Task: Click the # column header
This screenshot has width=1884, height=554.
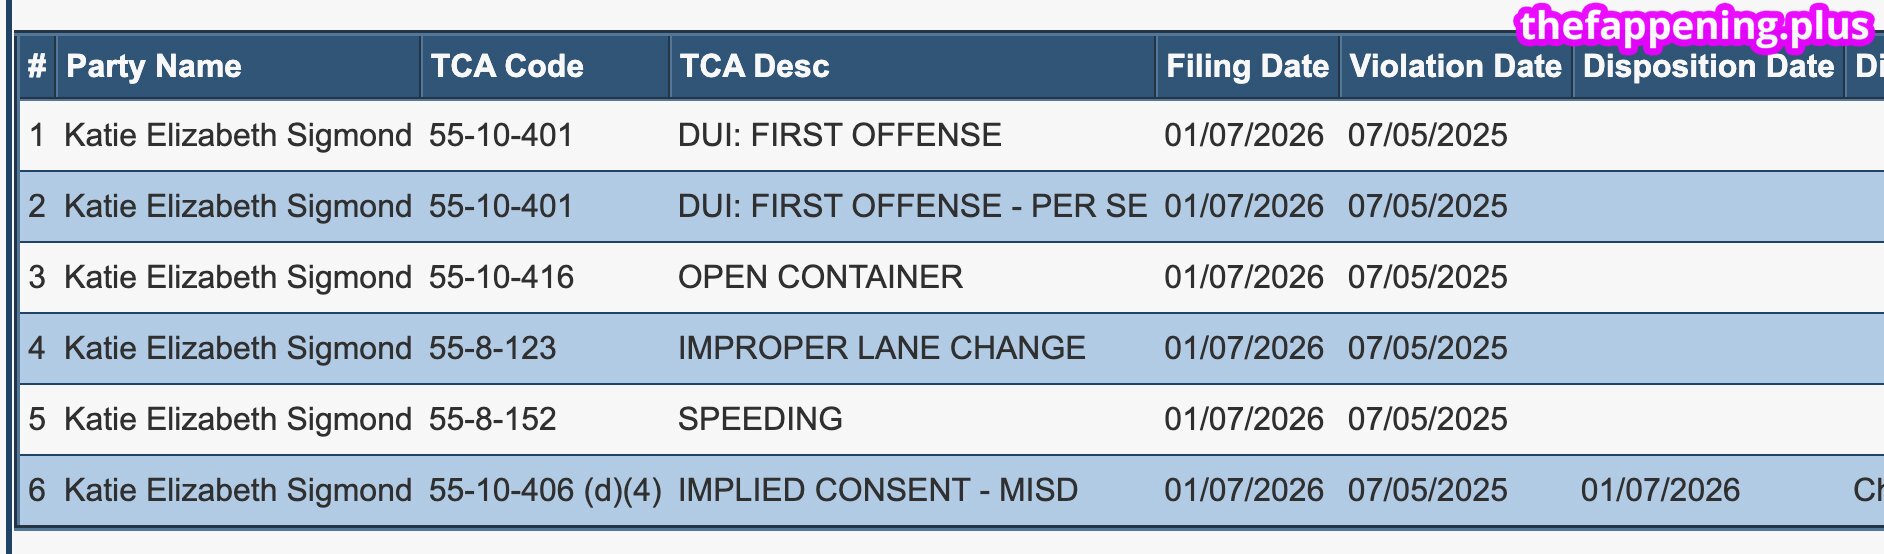Action: (37, 67)
